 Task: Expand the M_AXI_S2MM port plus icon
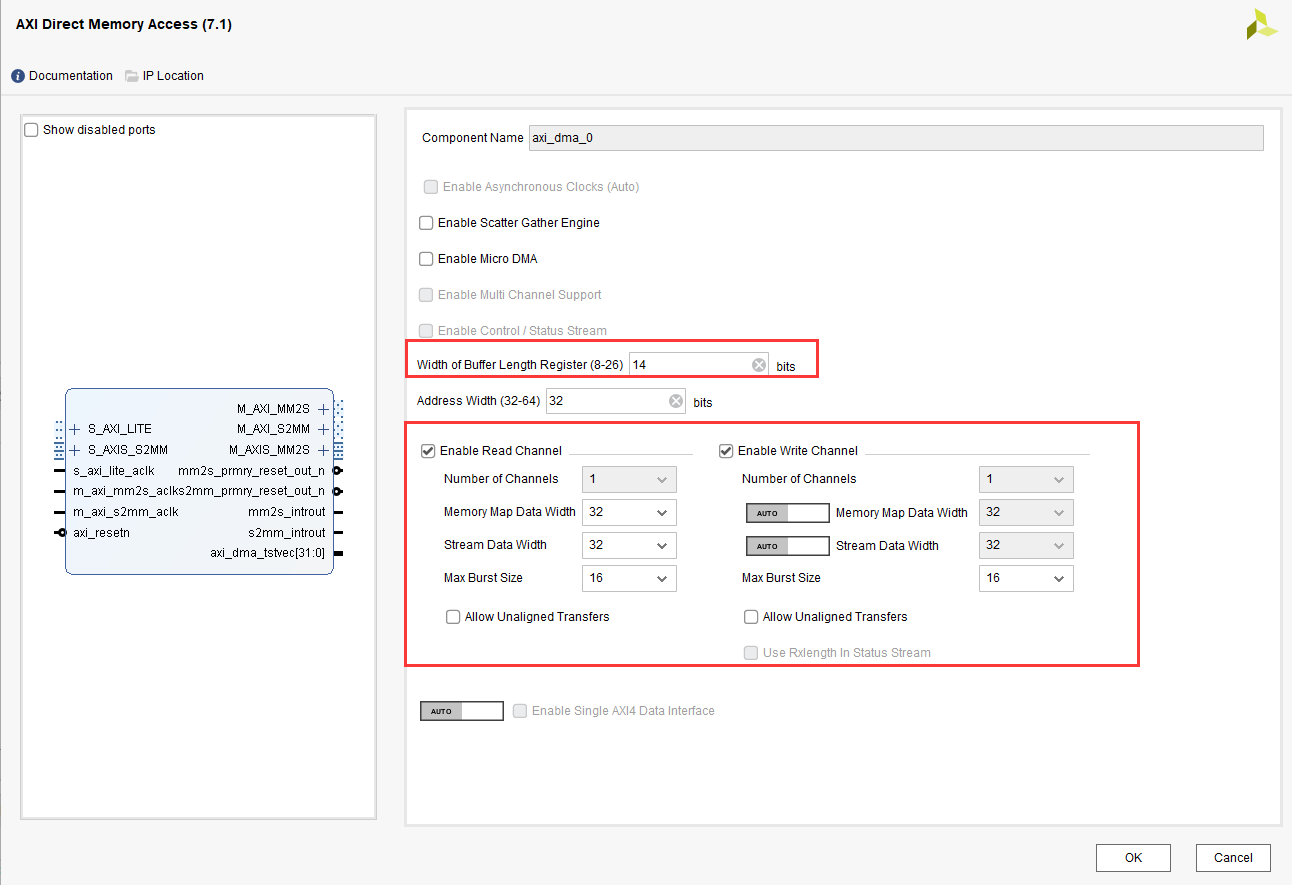point(323,429)
